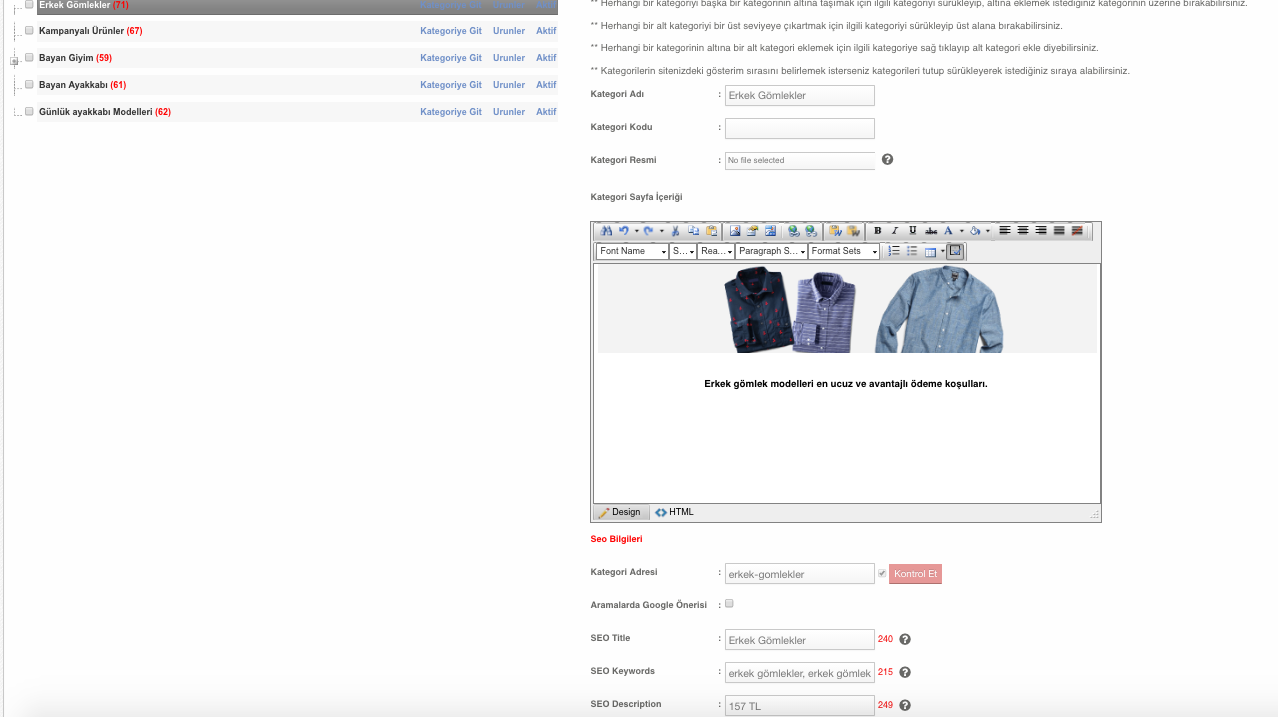Click the Paste from Word icon

(x=835, y=231)
